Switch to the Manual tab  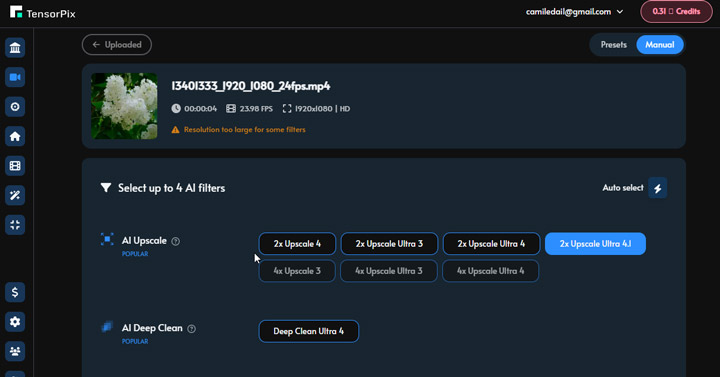pos(660,45)
